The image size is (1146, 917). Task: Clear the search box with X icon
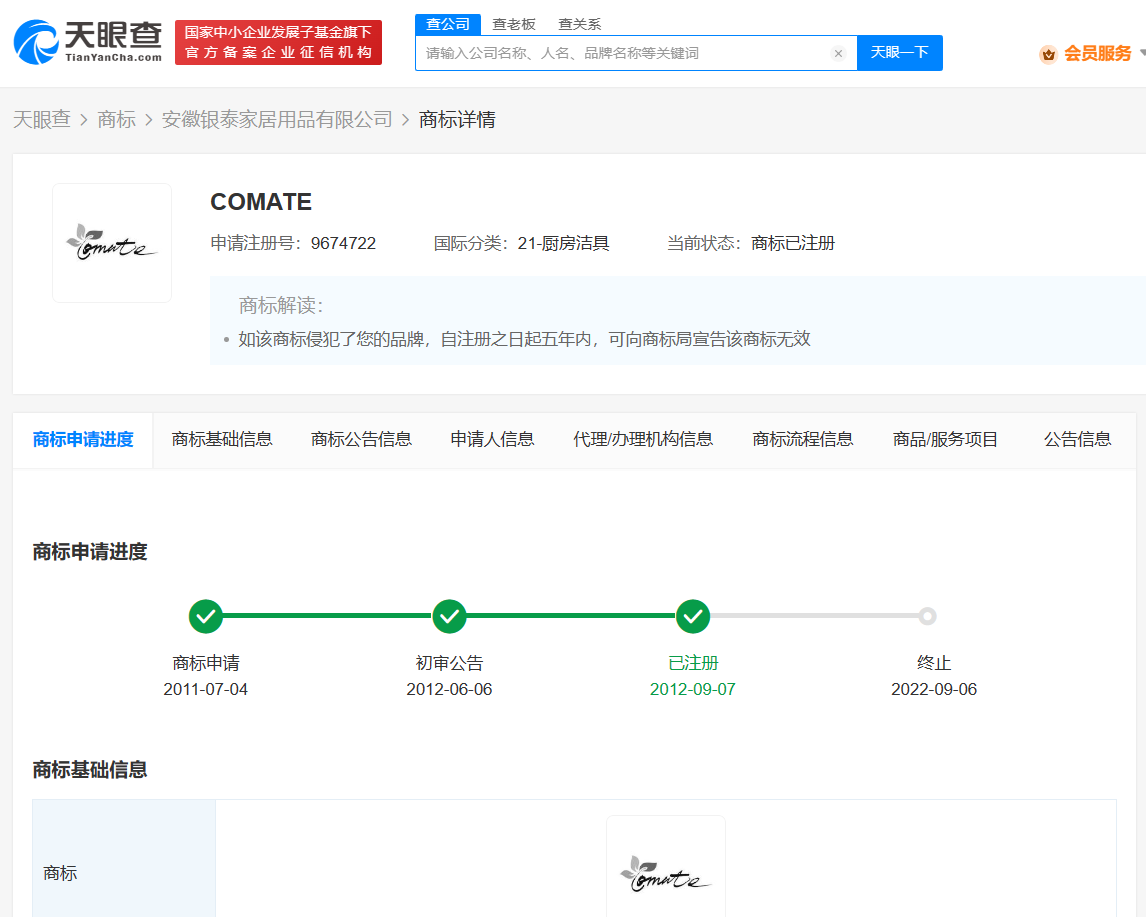pyautogui.click(x=838, y=53)
